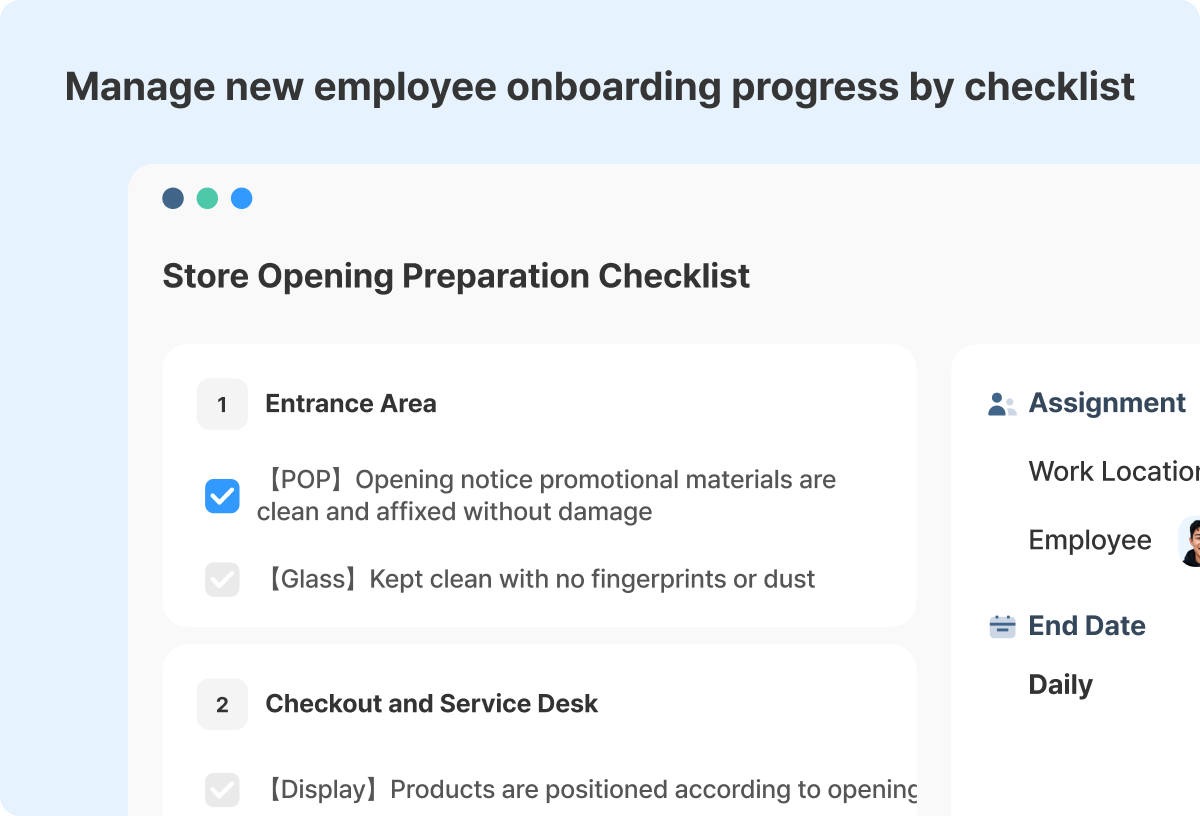Uncheck the POP opening notice checkbox

(x=222, y=496)
